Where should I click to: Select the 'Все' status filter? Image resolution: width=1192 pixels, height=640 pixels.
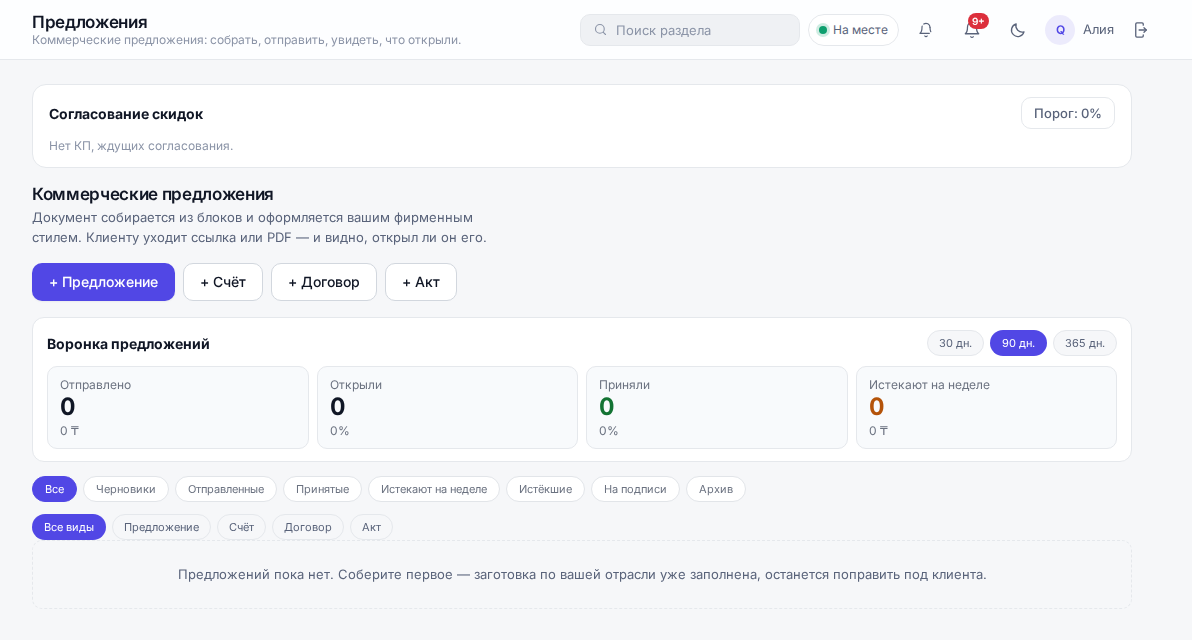click(55, 489)
